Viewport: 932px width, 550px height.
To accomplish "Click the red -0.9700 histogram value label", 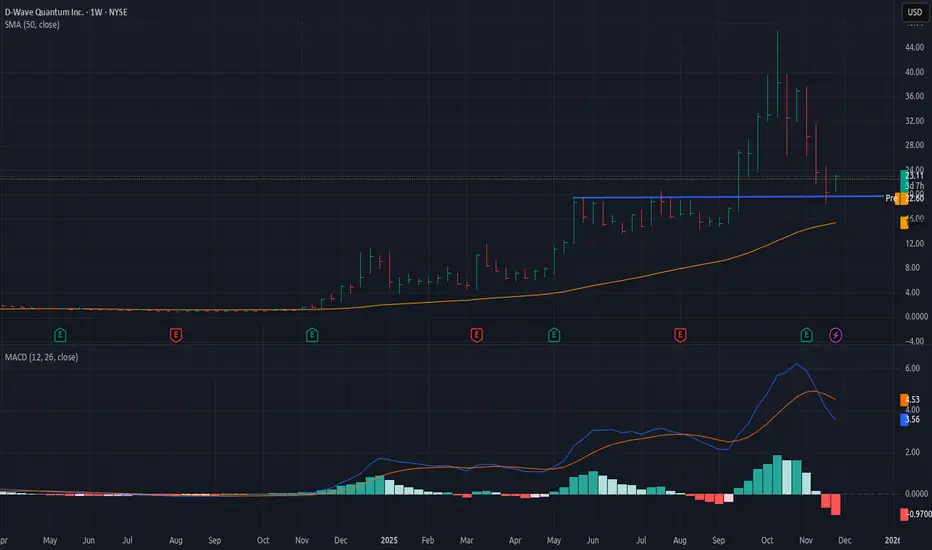I will [x=916, y=514].
